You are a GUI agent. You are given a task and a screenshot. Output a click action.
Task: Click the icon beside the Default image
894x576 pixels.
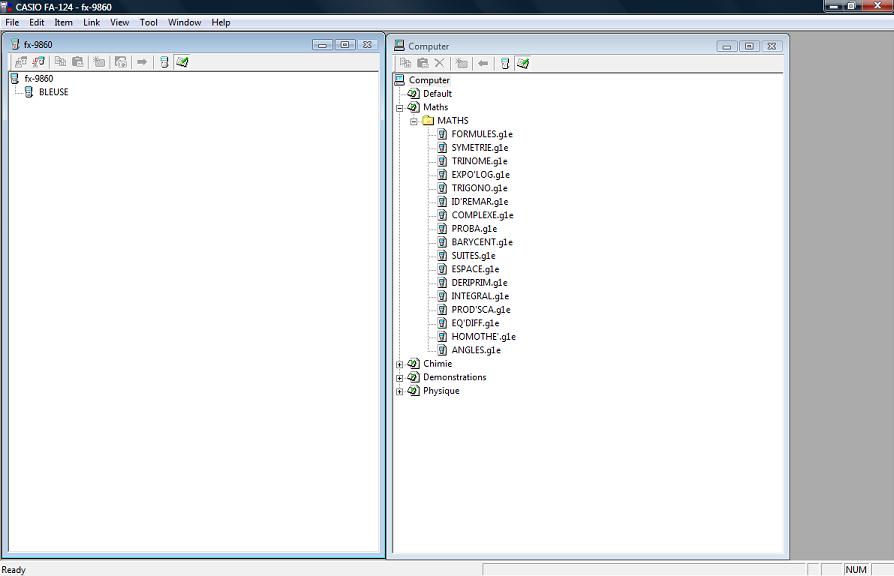[x=414, y=94]
